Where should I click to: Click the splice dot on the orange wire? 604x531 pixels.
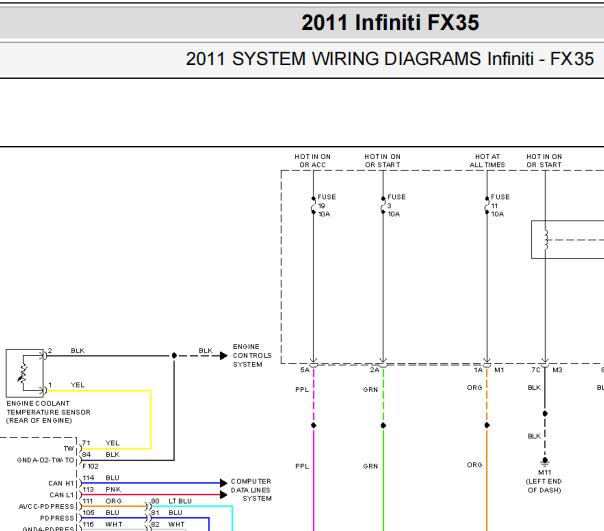click(x=487, y=425)
